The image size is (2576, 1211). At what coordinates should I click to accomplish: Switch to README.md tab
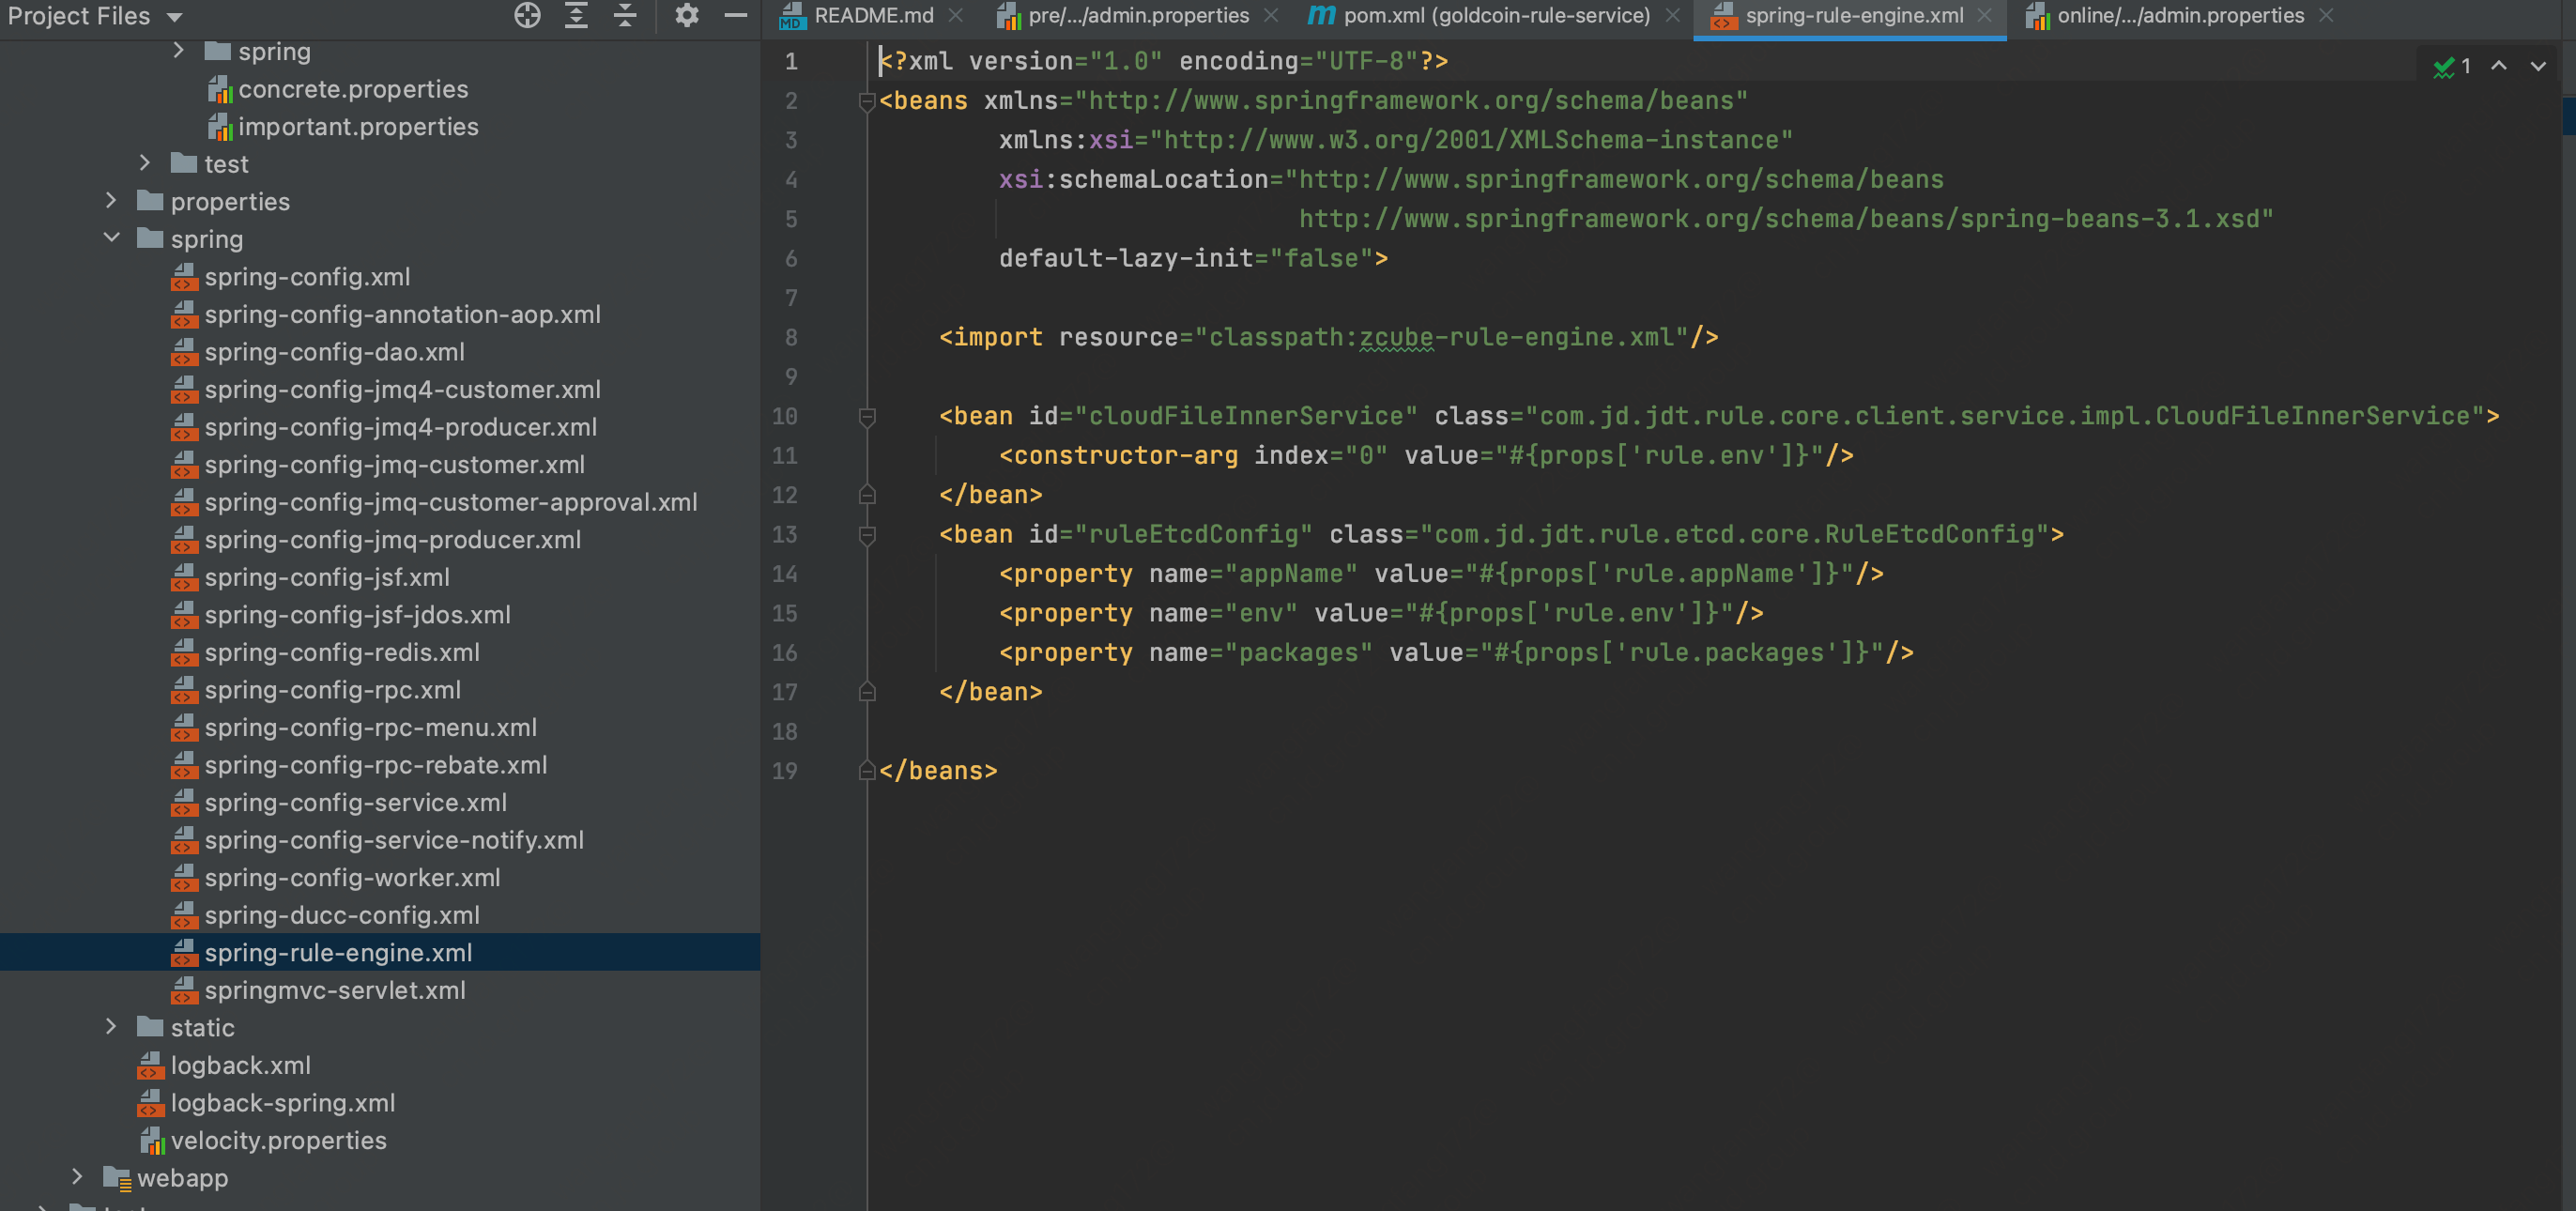[x=873, y=15]
